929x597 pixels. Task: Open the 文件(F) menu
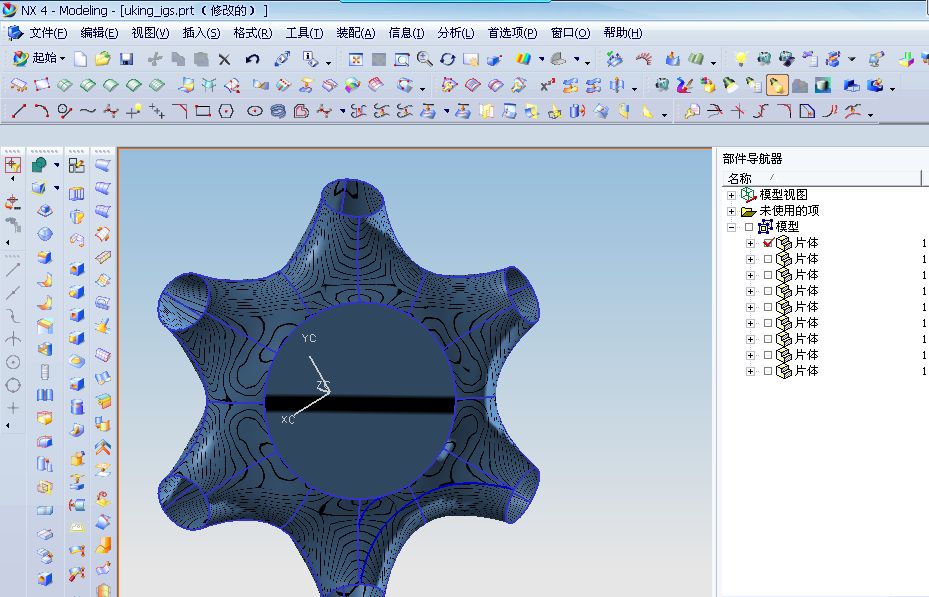point(48,33)
